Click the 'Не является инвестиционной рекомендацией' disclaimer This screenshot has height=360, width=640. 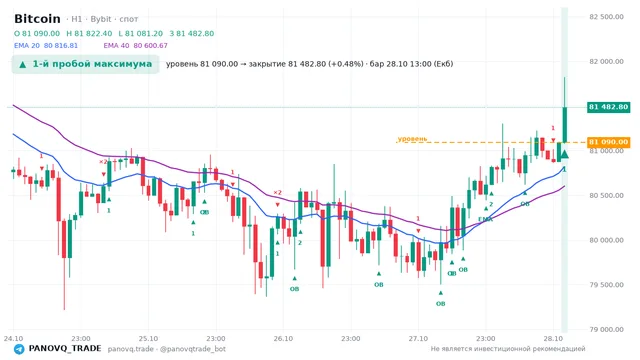(x=508, y=349)
